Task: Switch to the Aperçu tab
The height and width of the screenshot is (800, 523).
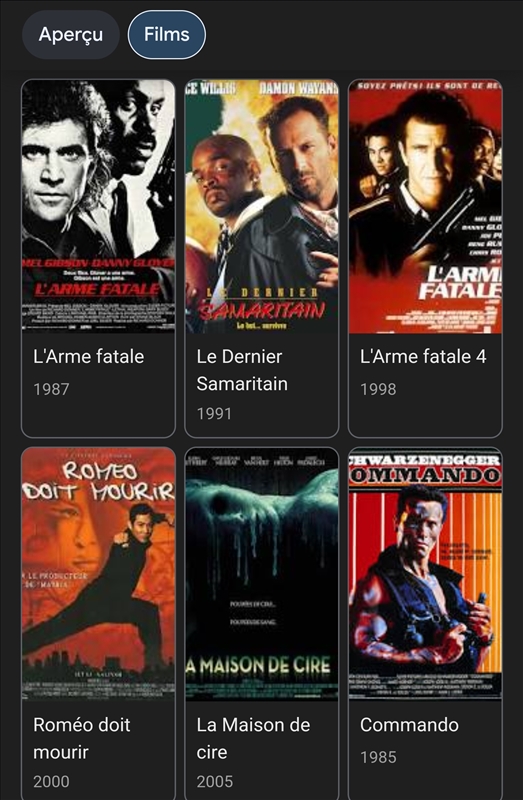Action: [x=70, y=35]
